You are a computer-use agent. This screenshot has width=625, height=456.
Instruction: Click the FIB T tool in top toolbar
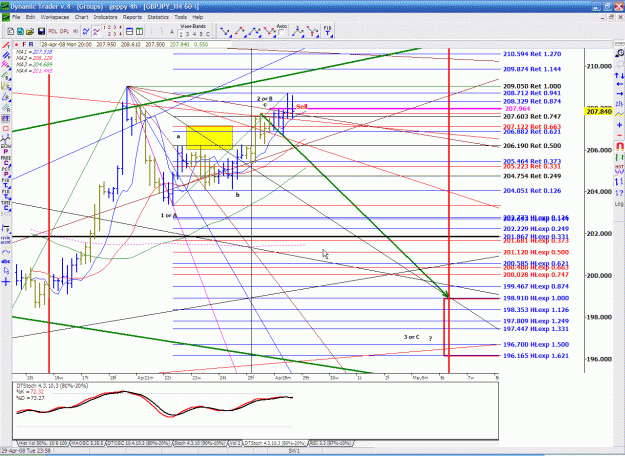tap(327, 31)
